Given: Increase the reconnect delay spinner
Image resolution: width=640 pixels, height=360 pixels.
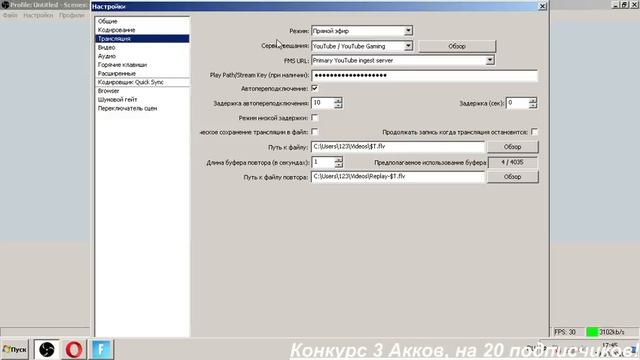Looking at the screenshot, I should tap(338, 100).
